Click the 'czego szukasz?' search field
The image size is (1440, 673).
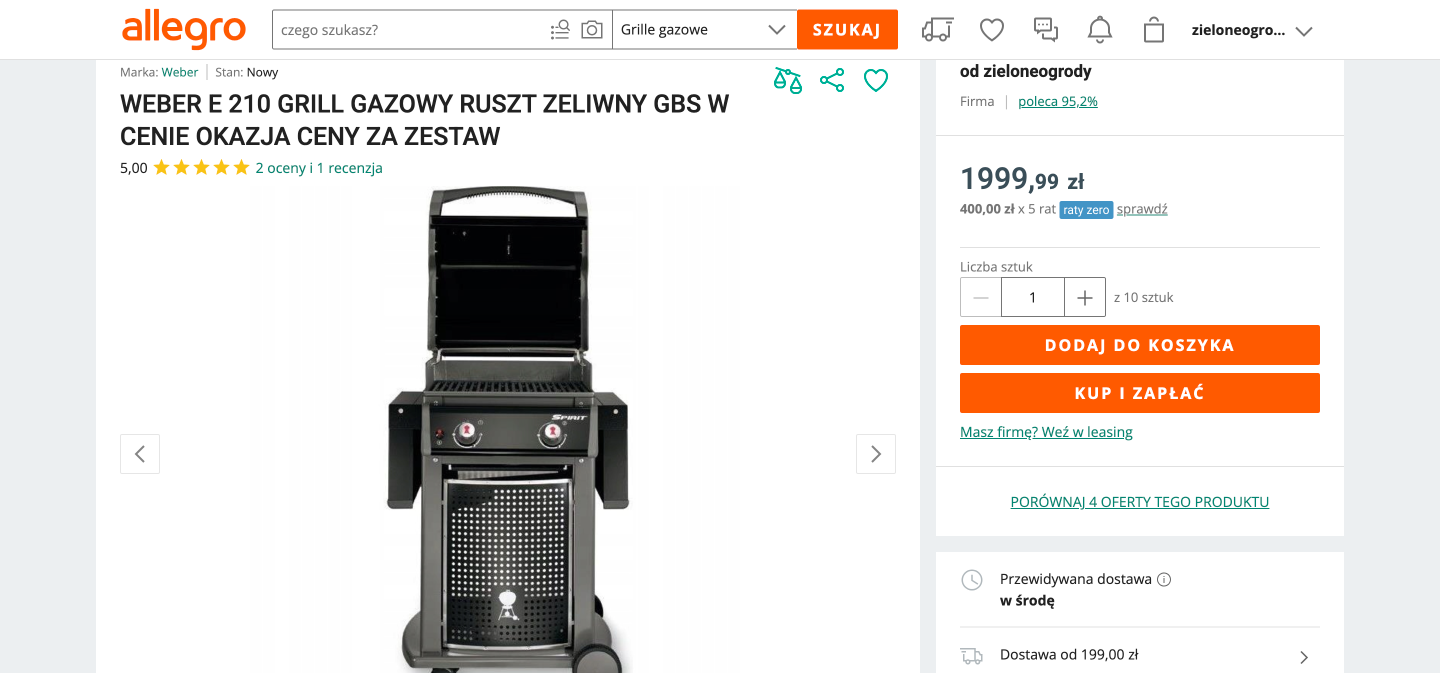click(410, 30)
